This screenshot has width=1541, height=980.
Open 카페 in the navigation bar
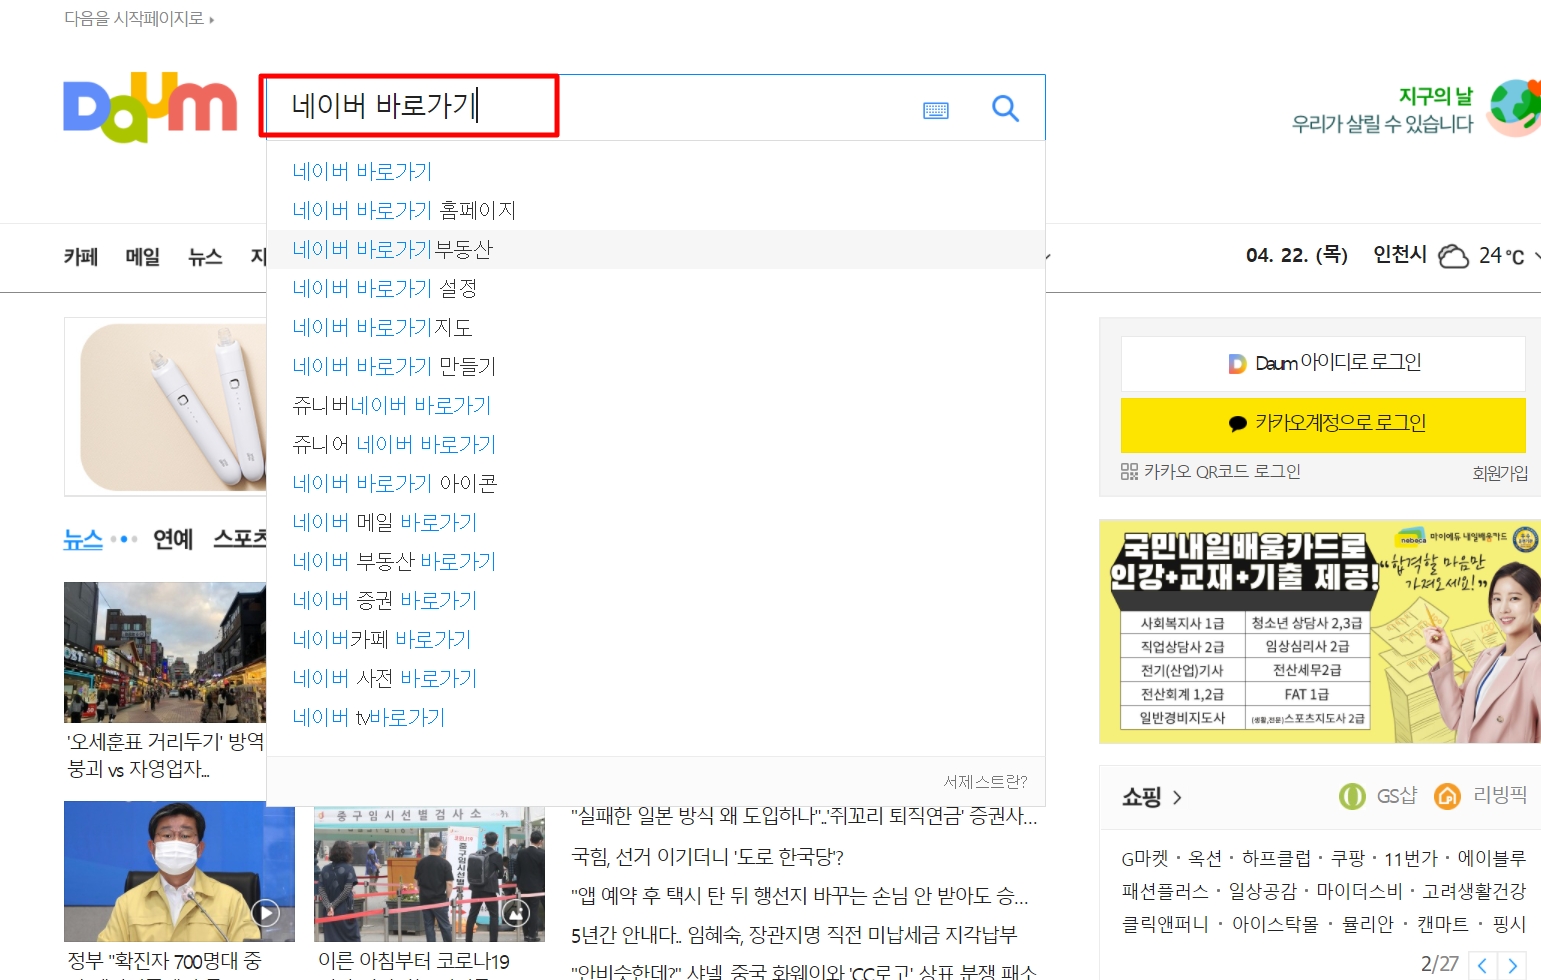coord(81,257)
